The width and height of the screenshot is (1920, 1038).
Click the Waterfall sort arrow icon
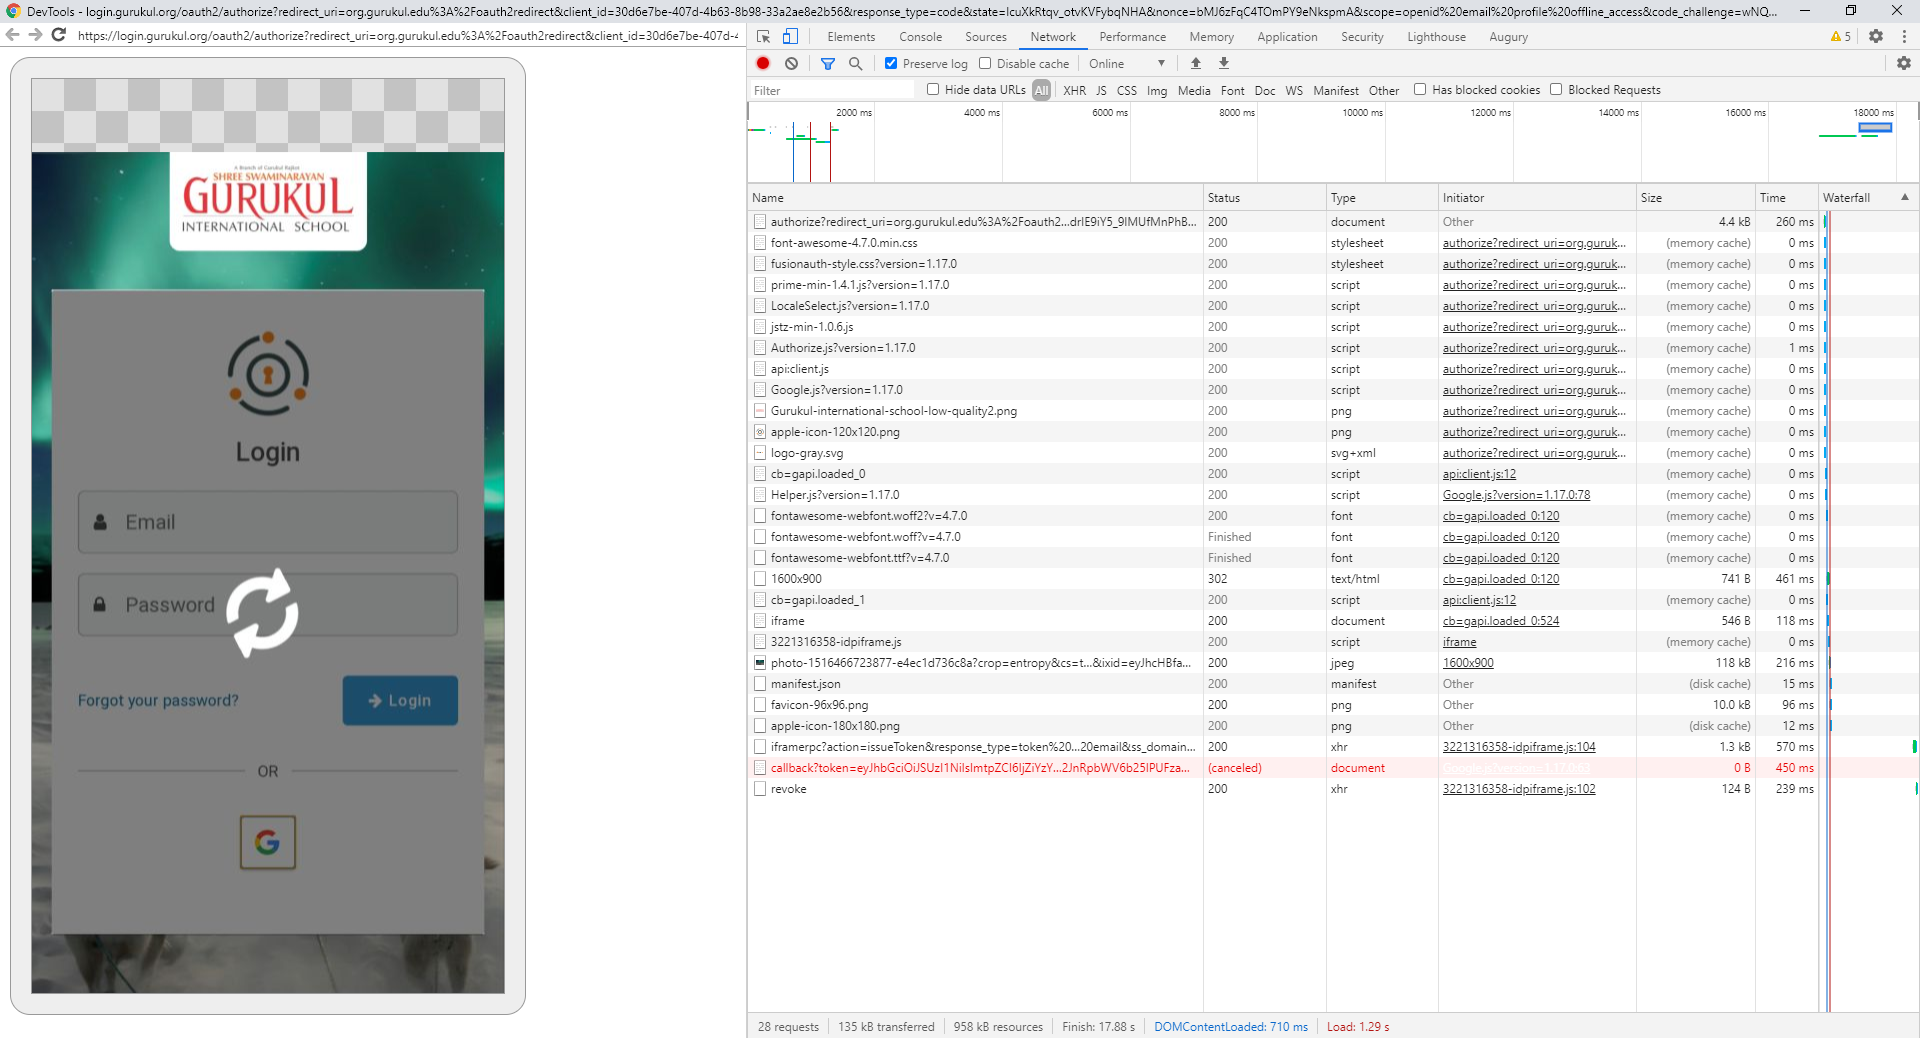click(1905, 197)
